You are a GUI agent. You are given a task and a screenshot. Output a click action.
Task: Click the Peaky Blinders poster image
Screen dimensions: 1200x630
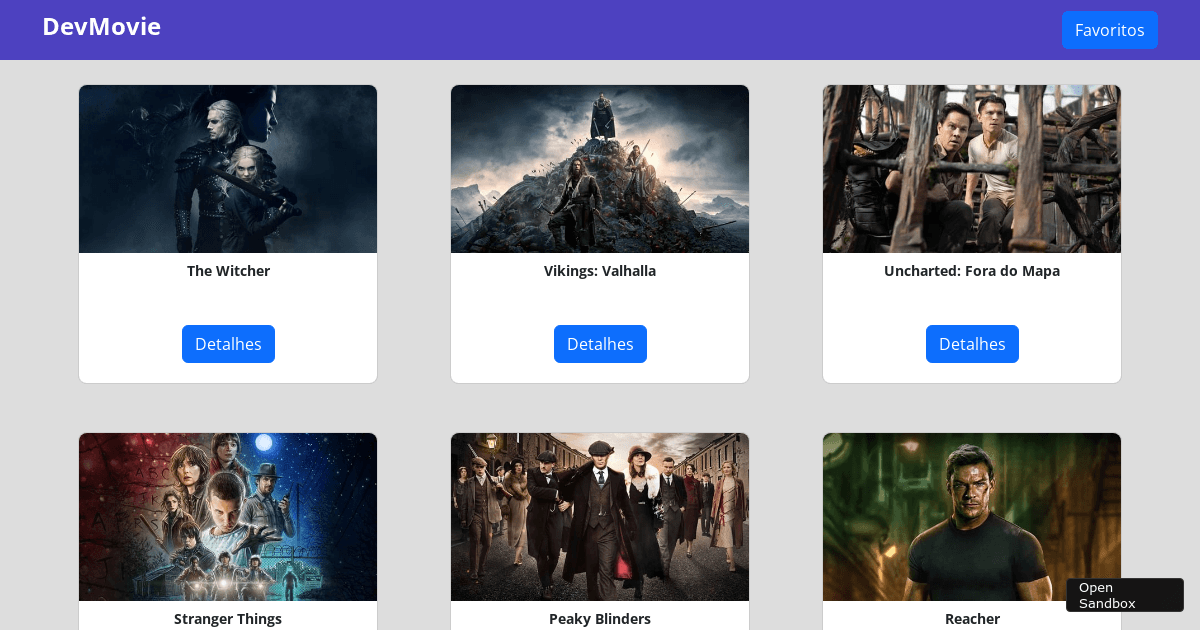click(x=600, y=517)
